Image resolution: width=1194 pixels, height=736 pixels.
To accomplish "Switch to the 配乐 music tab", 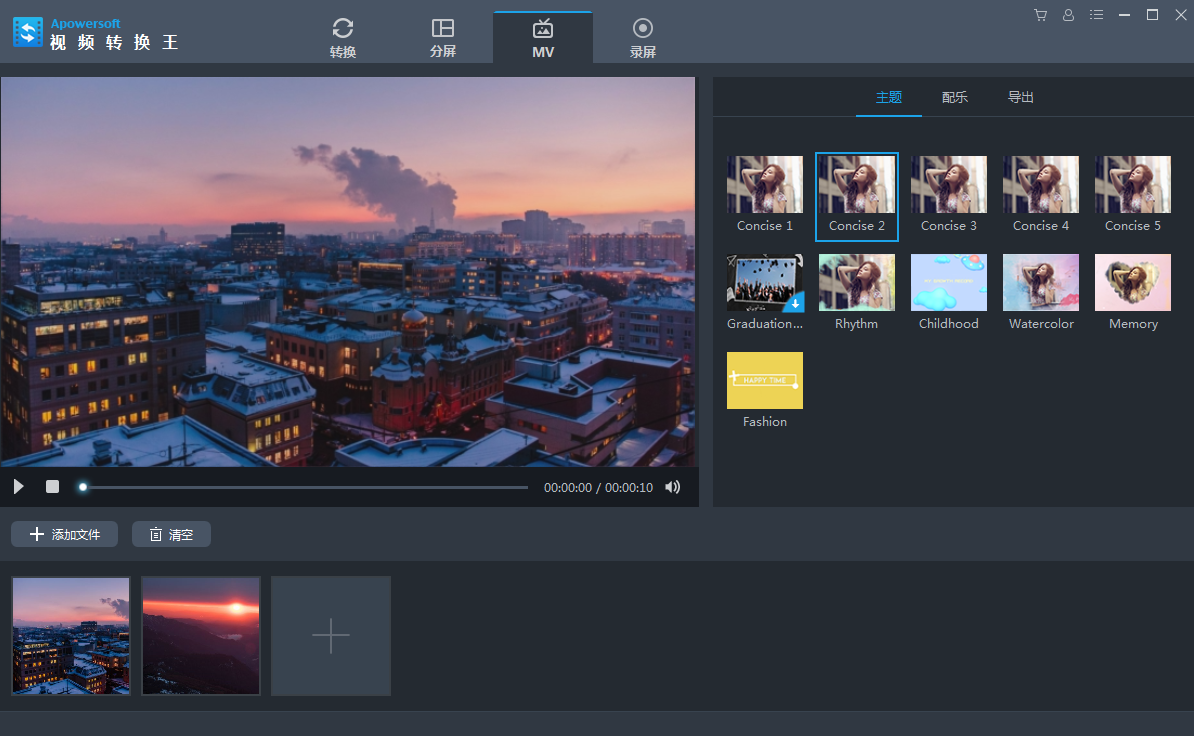I will (x=954, y=97).
